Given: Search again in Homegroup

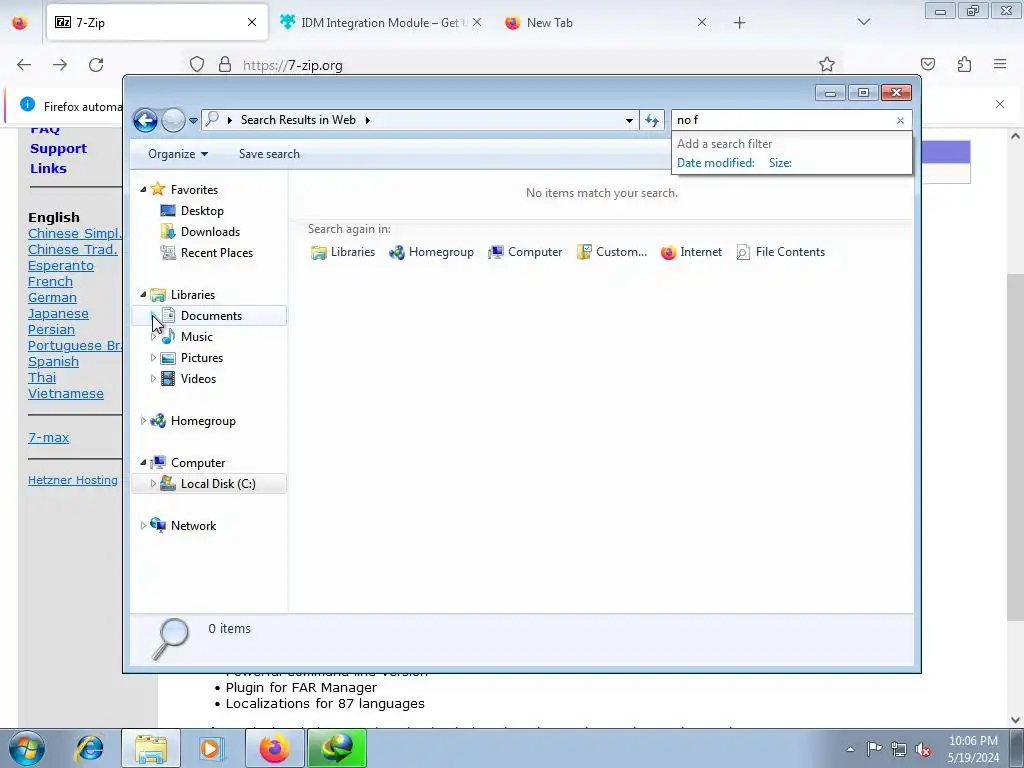Looking at the screenshot, I should coord(431,252).
